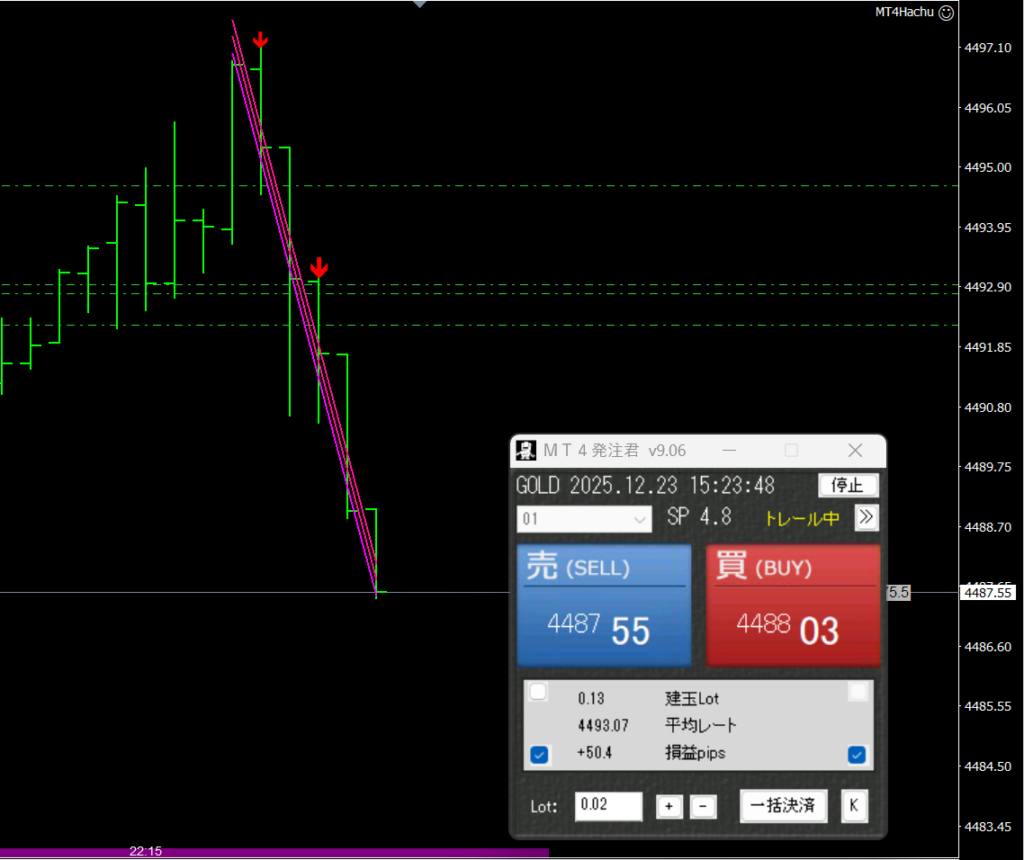
Task: Click the 一括決済 close-all button
Action: tap(783, 805)
